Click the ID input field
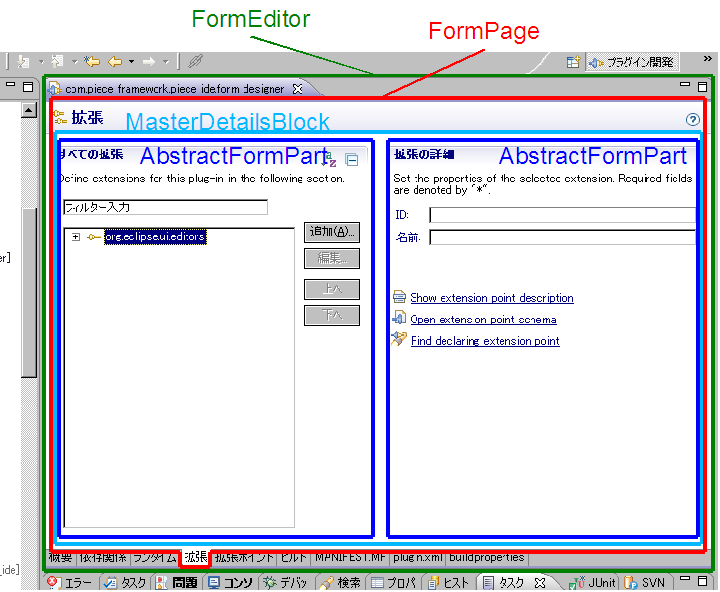This screenshot has height=592, width=720. (562, 215)
